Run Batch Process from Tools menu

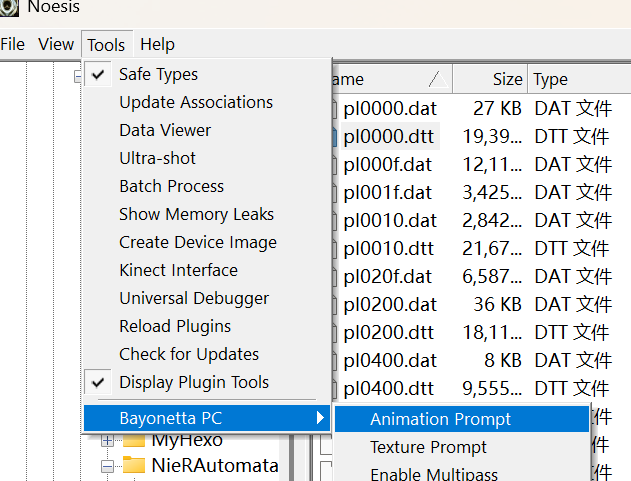pyautogui.click(x=171, y=186)
